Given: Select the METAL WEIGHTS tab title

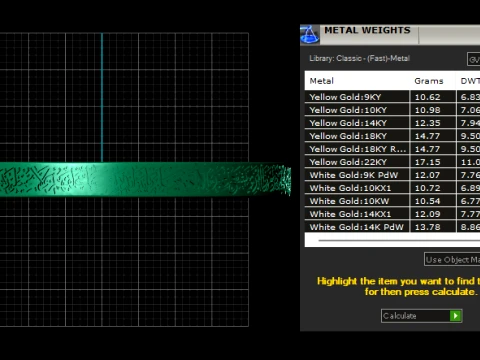Looking at the screenshot, I should (367, 30).
